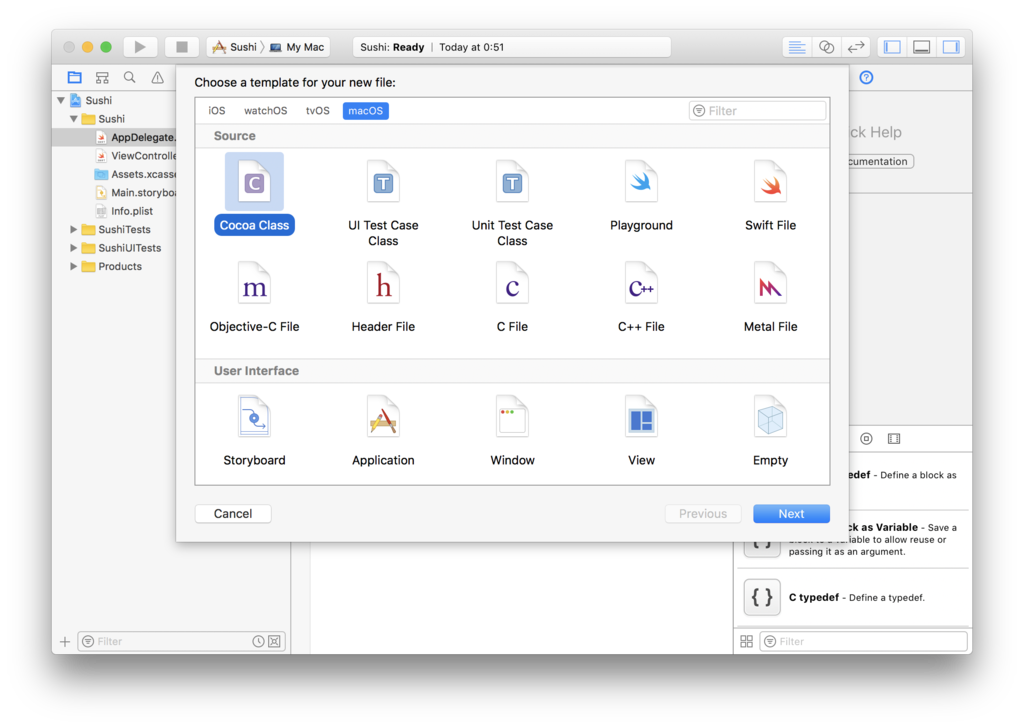Choose the Swift File template

point(770,195)
